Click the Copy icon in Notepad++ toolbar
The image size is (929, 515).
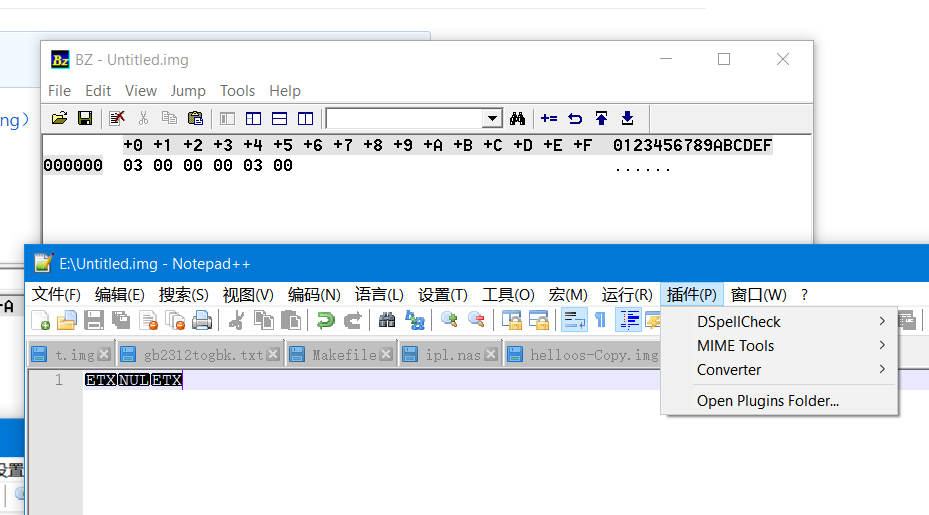click(x=264, y=321)
